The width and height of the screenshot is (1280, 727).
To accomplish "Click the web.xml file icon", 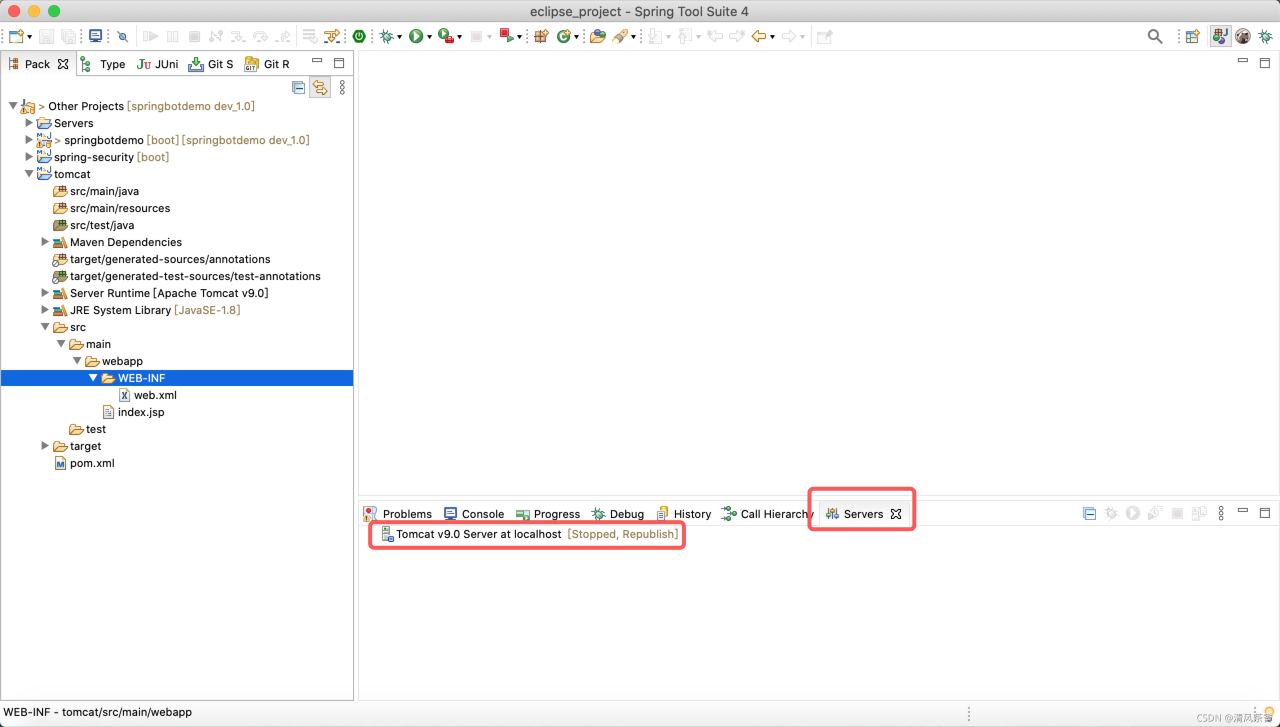I will [125, 395].
